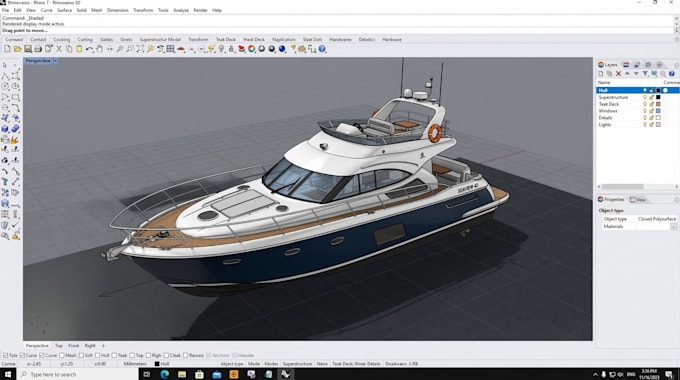Switch to Front viewport tab
Viewport: 680px width, 380px height.
point(74,346)
